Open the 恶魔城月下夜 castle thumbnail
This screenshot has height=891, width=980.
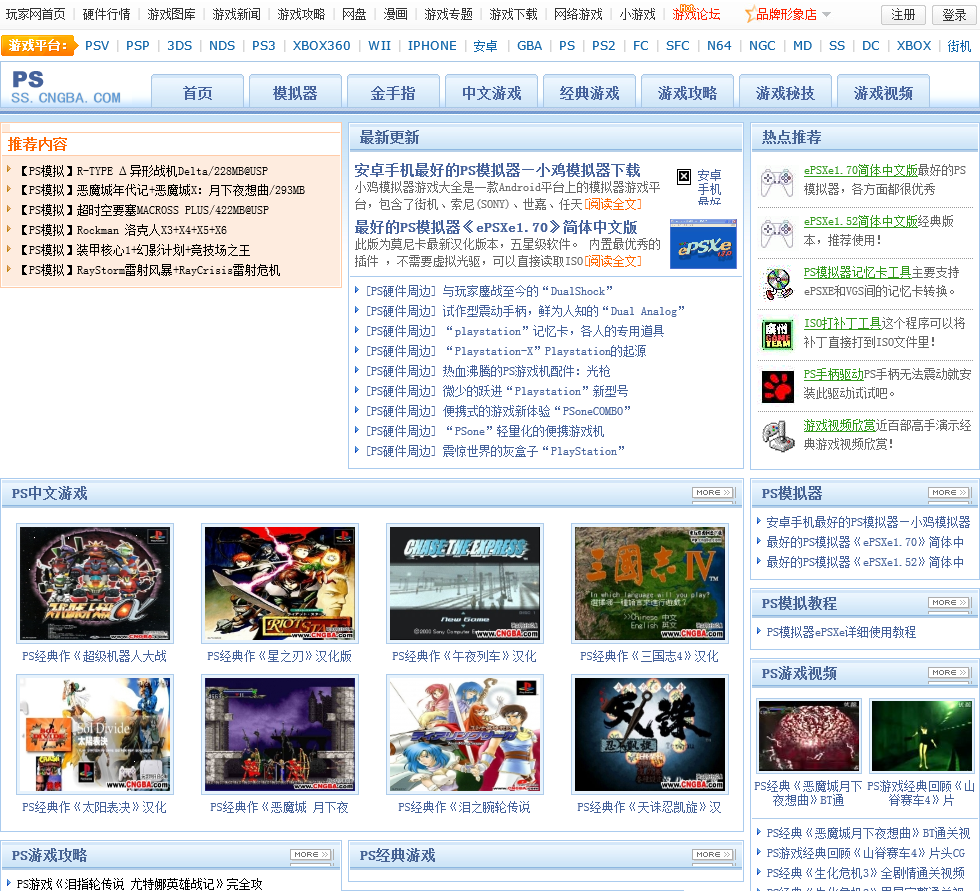(x=280, y=734)
